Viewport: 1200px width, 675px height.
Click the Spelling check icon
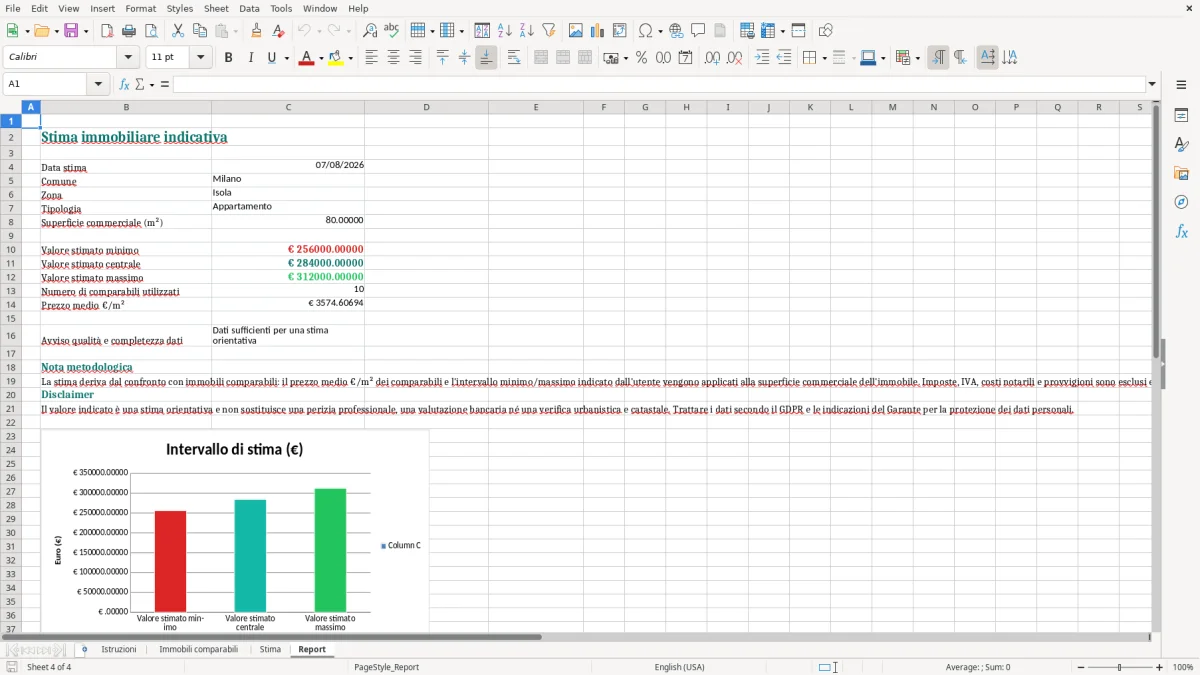(392, 31)
